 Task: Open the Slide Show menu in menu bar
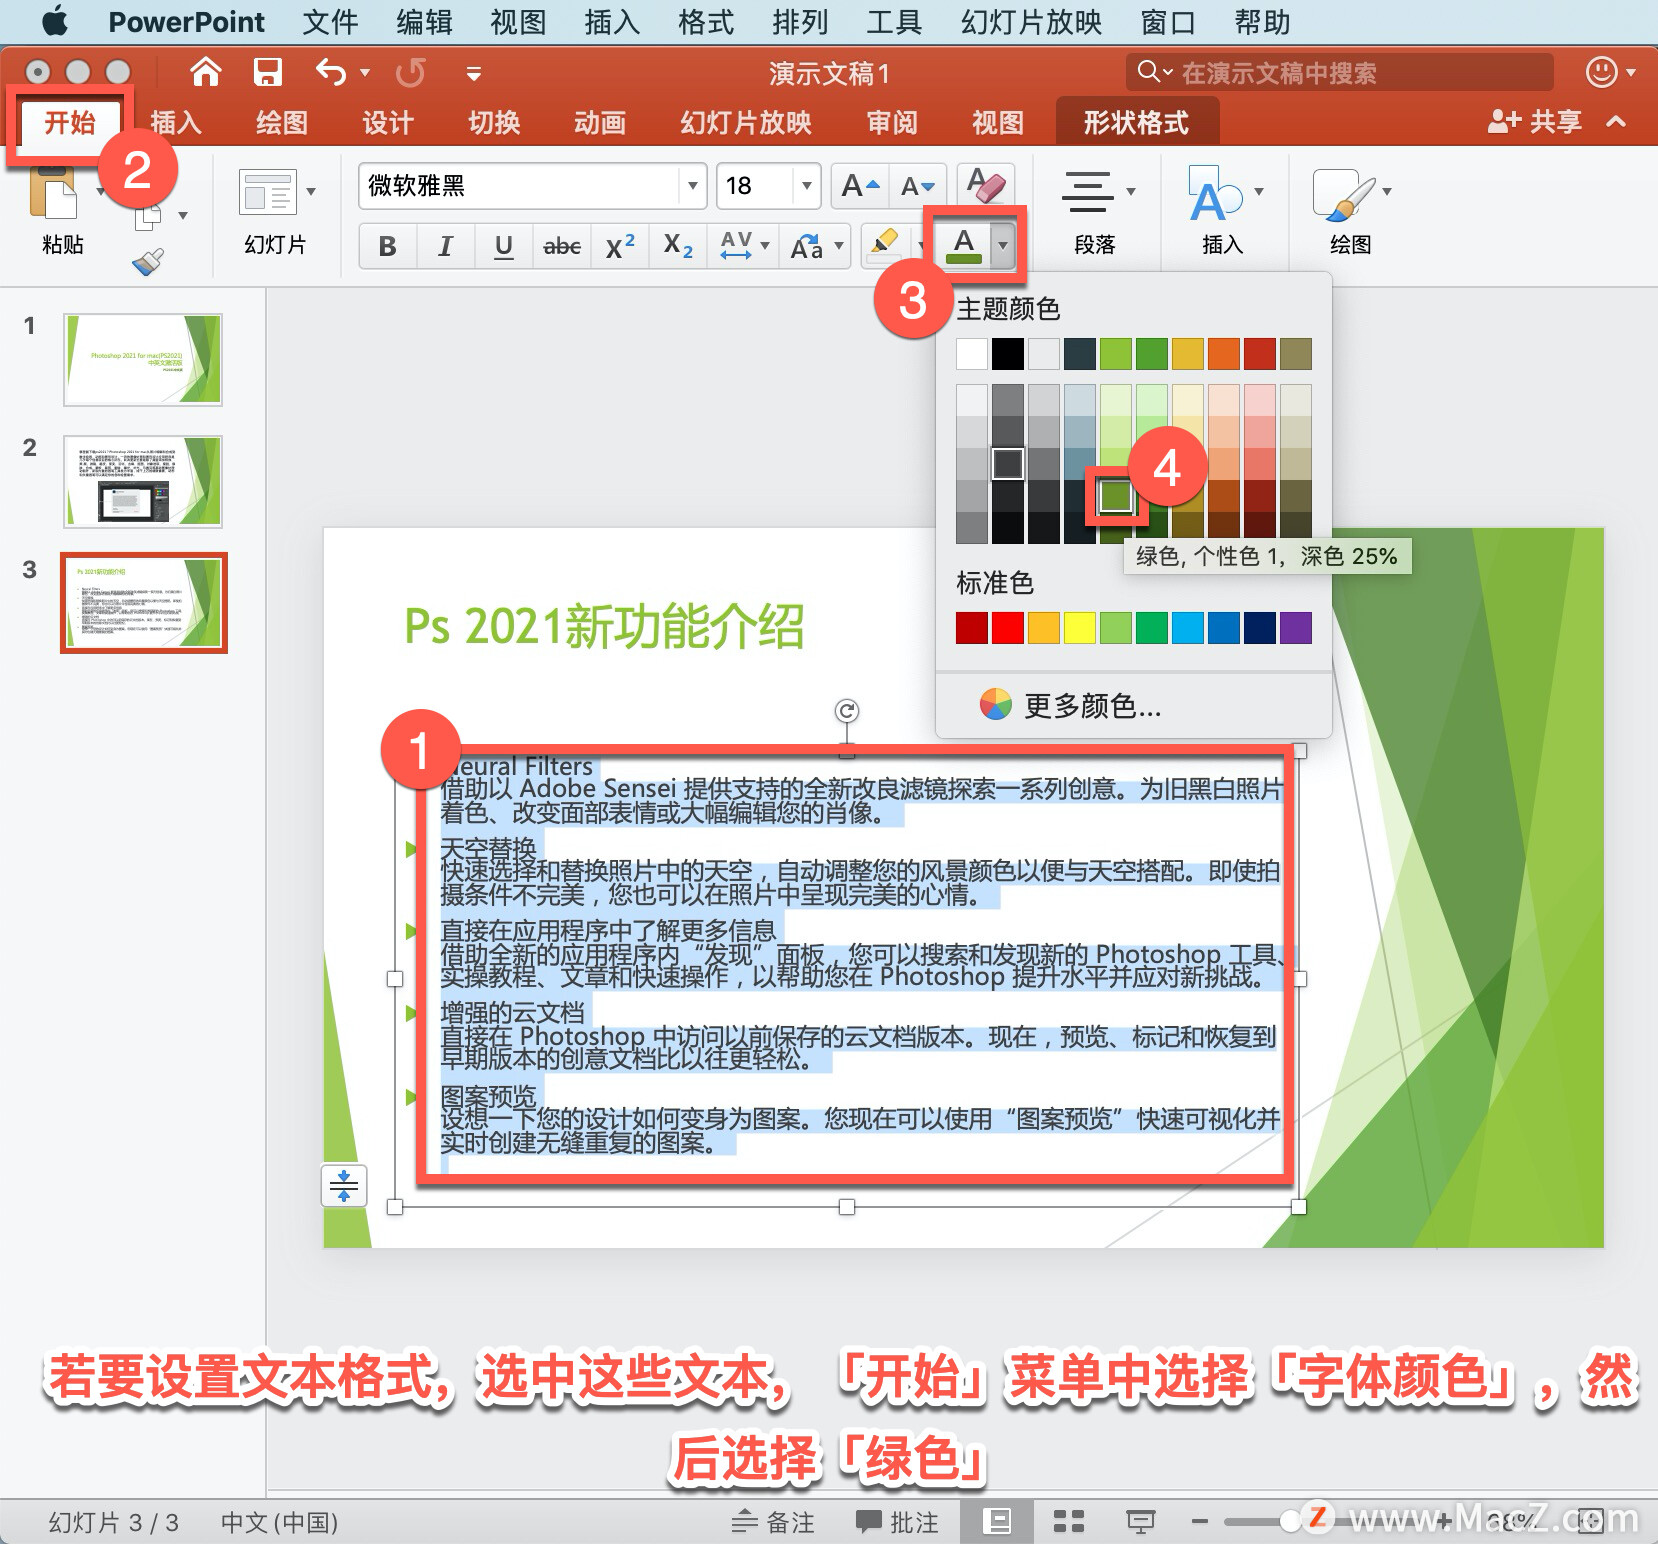1031,22
